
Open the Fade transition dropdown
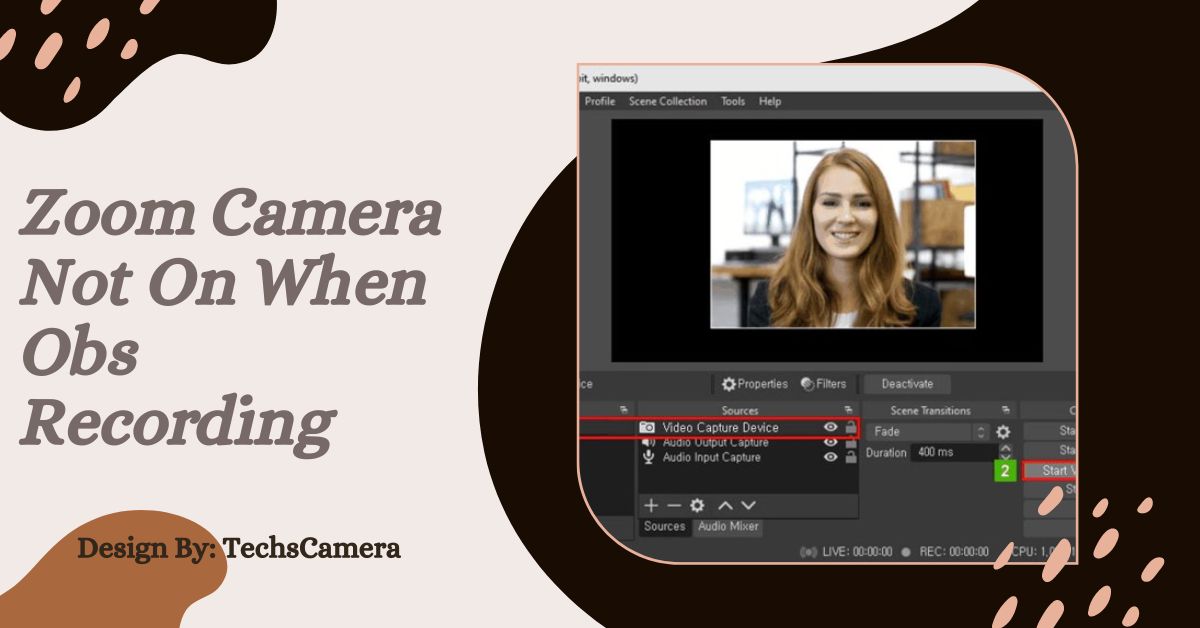929,432
